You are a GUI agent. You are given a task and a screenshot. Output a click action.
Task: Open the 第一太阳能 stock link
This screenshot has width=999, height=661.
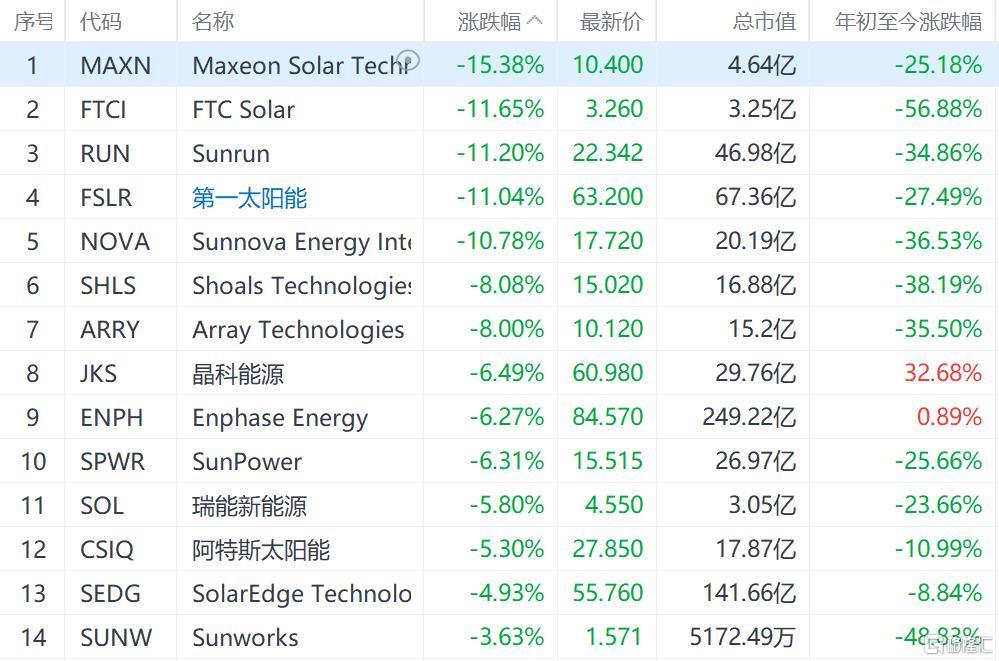250,198
